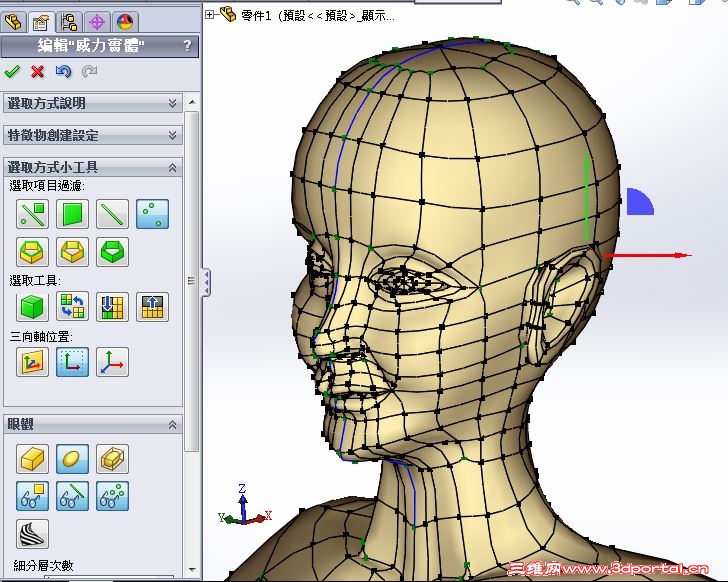Click the first yellow body filter icon

tap(32, 252)
